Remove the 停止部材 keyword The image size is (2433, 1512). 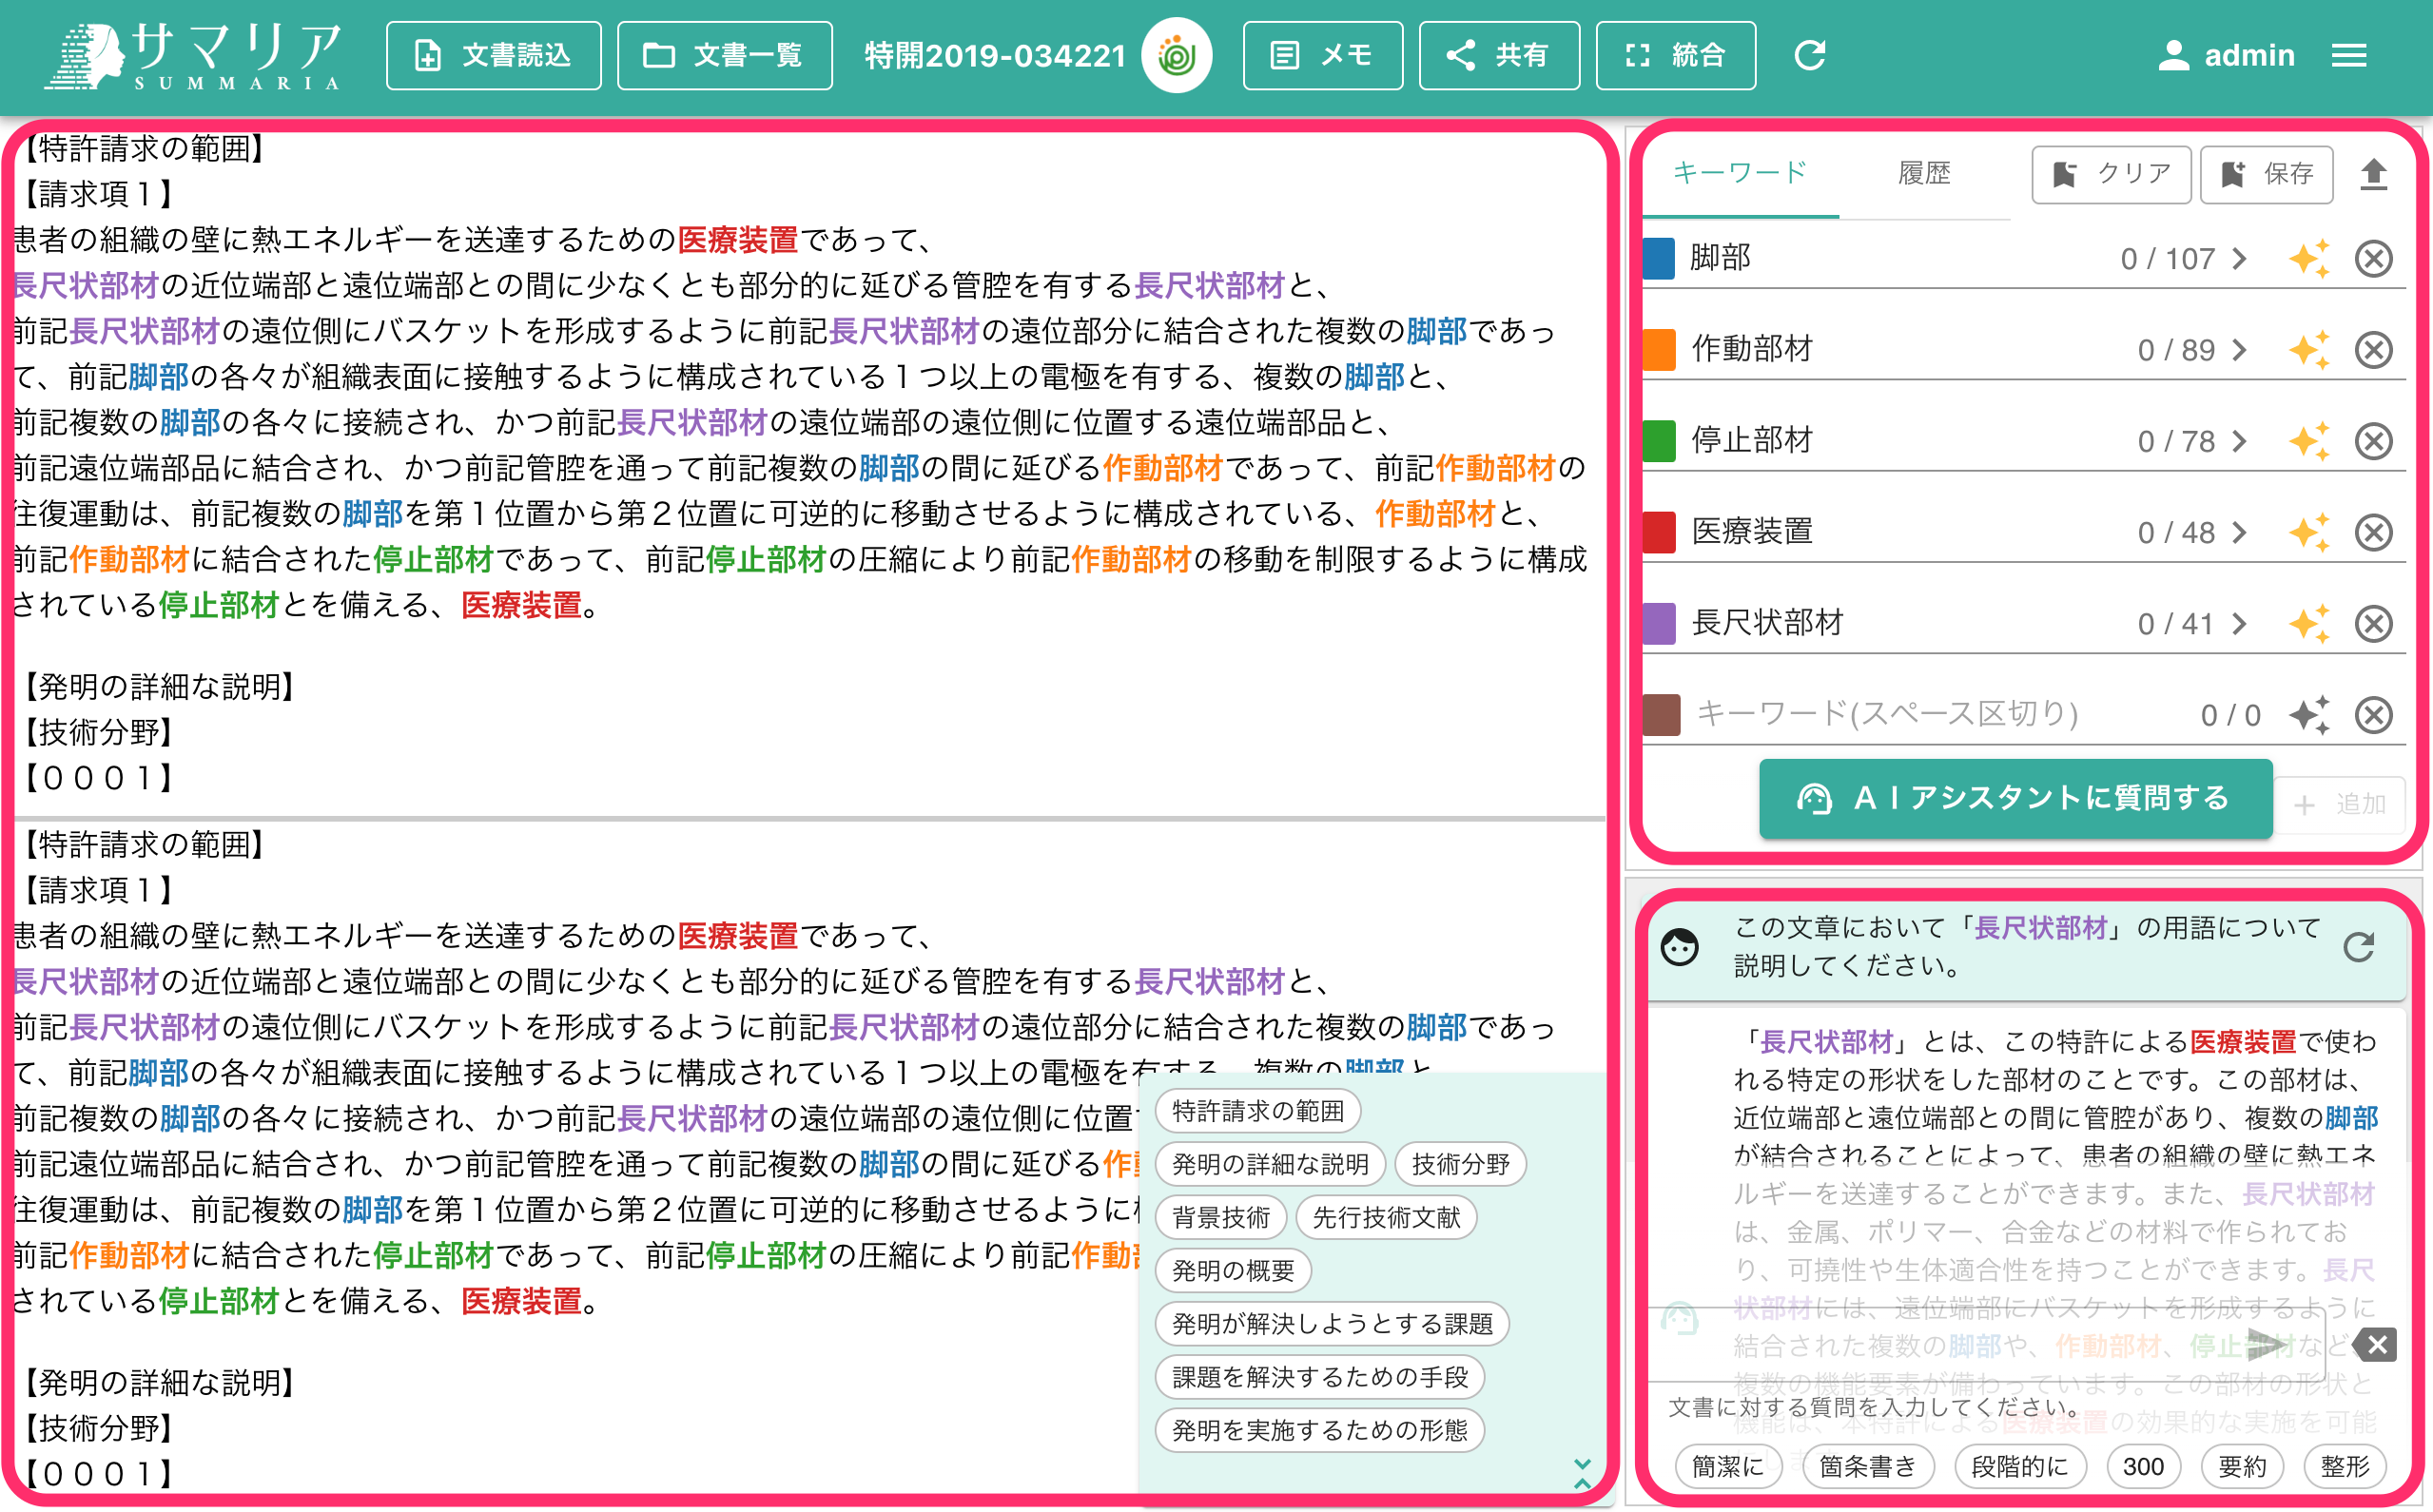tap(2375, 440)
